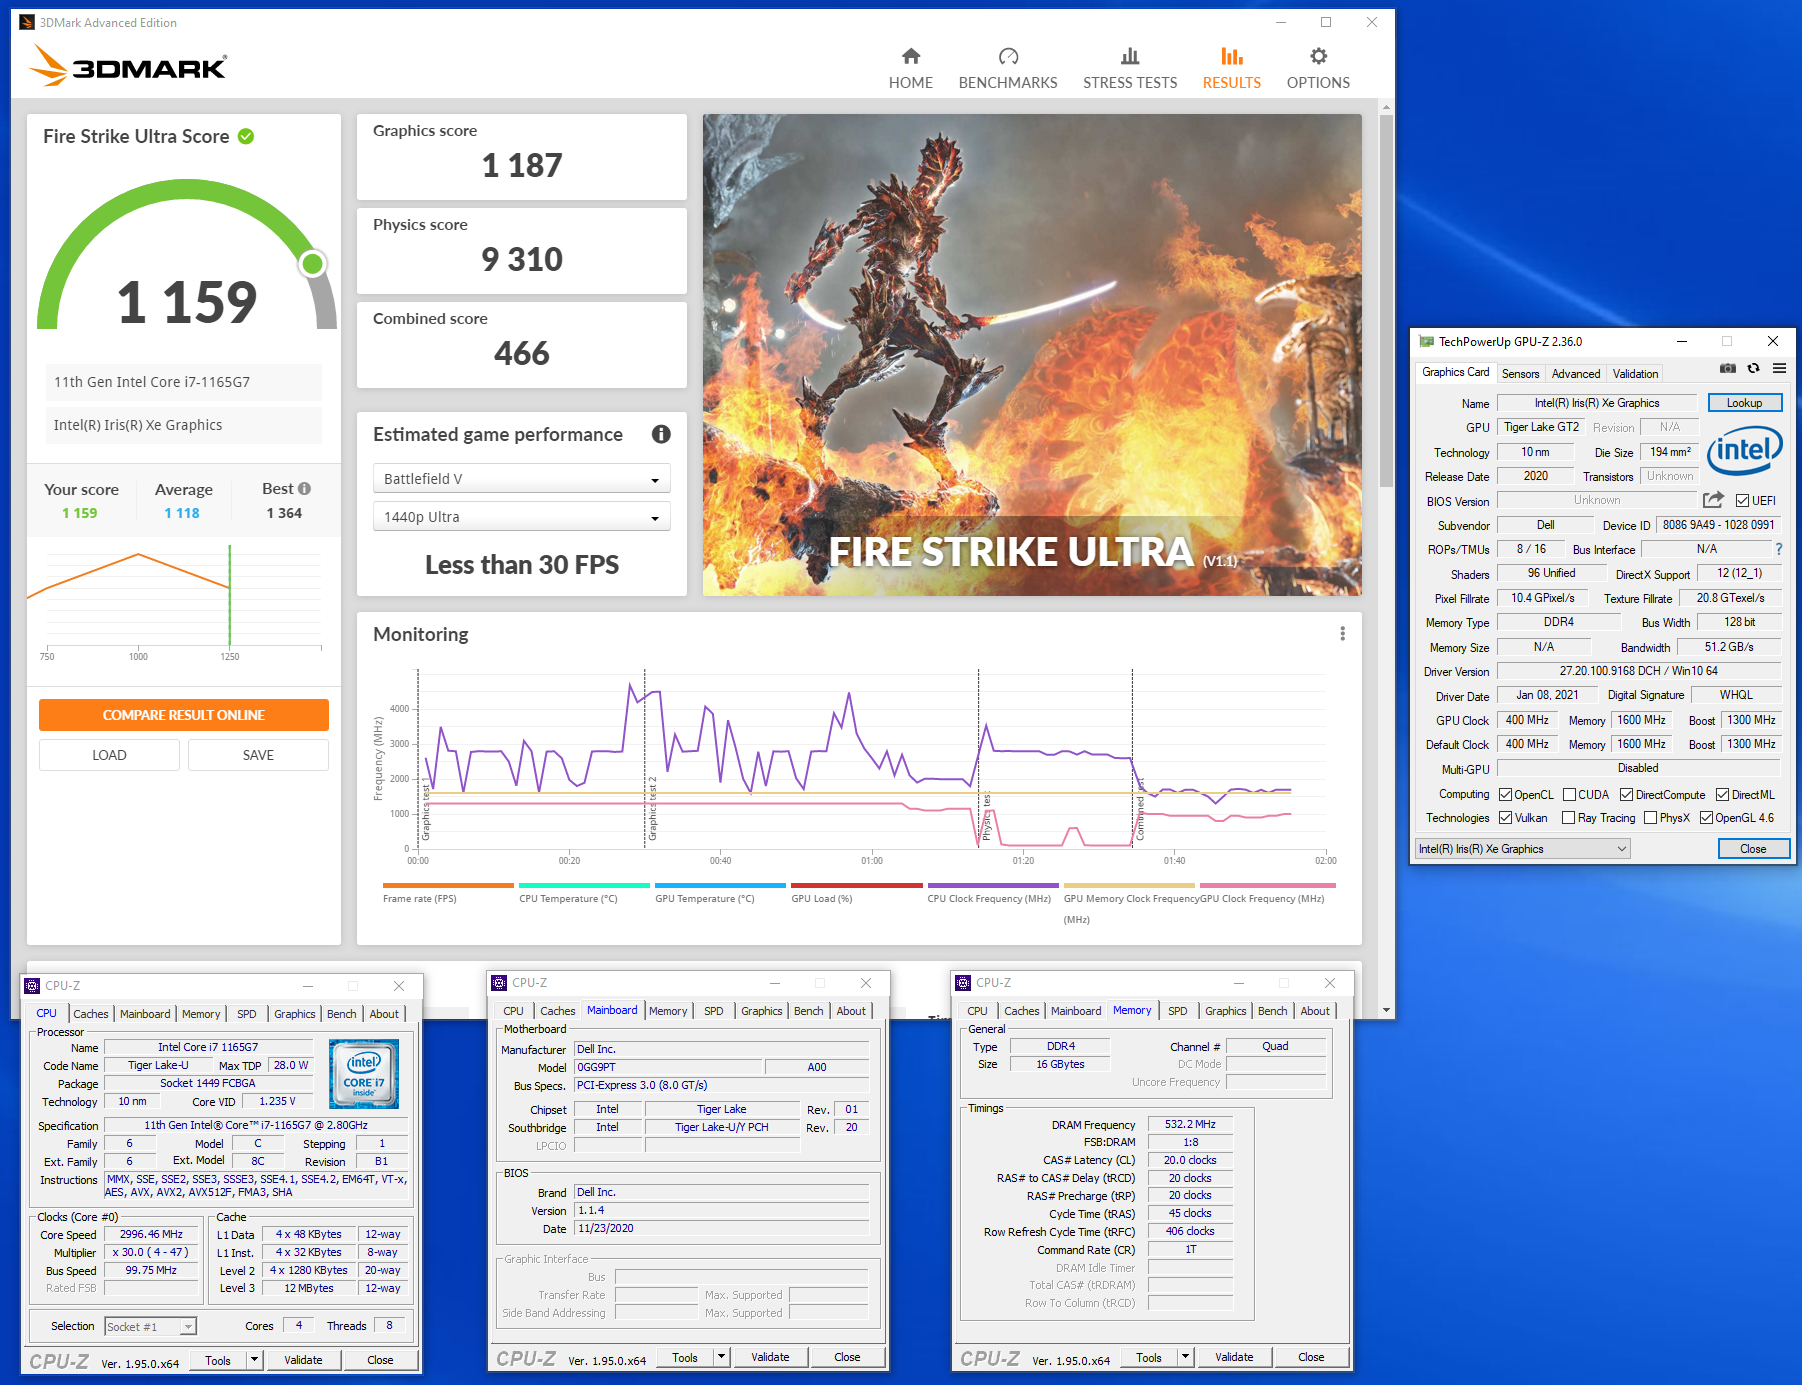Click COMPARE RESULT ONLINE button
The width and height of the screenshot is (1802, 1385).
pos(184,715)
